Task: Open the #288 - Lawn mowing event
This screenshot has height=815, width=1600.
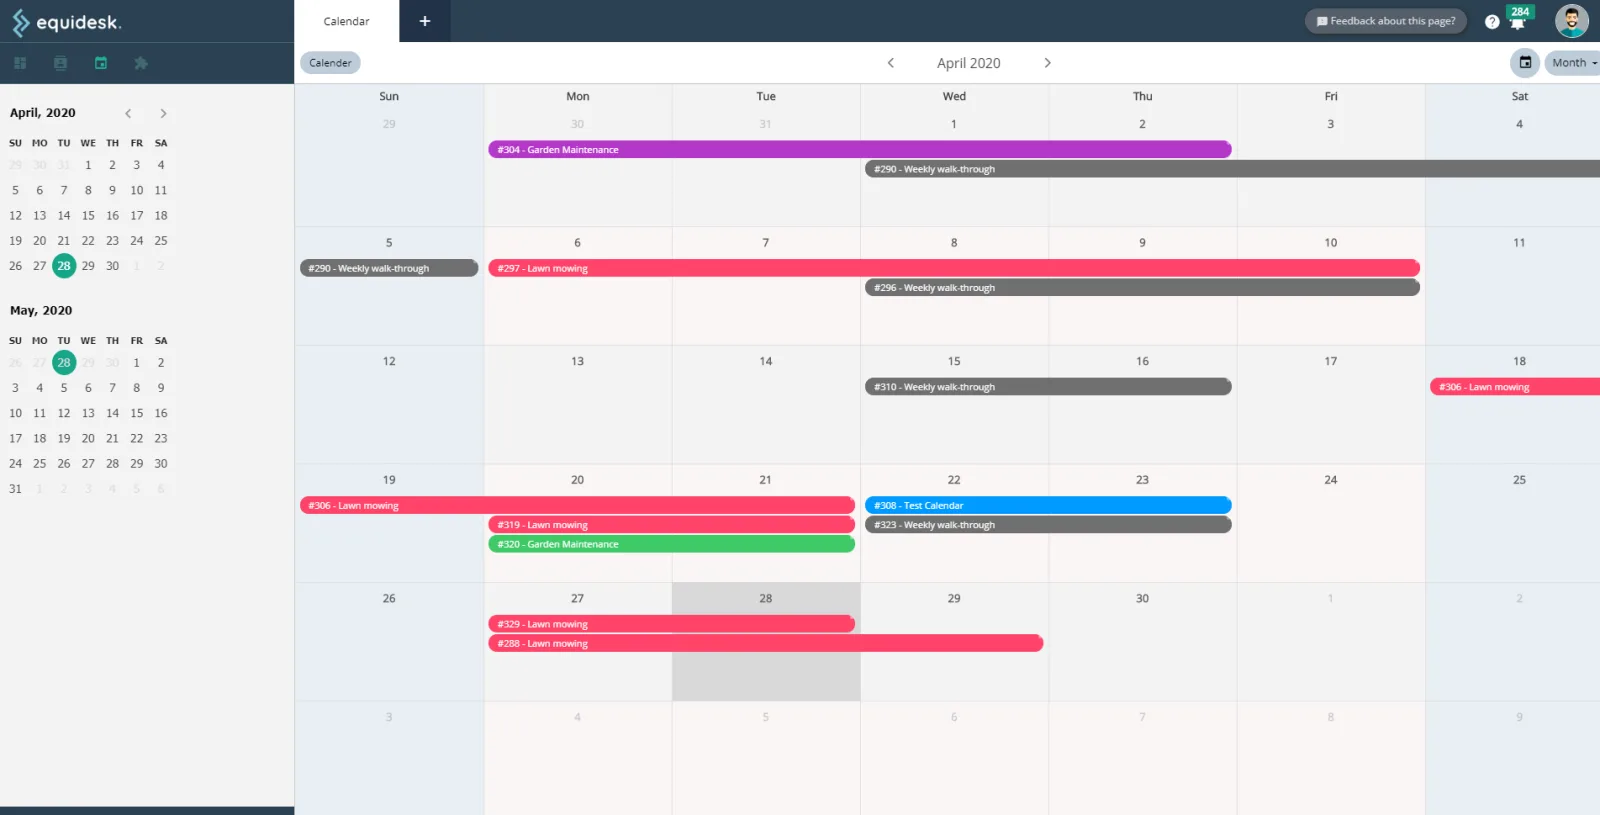Action: [765, 643]
